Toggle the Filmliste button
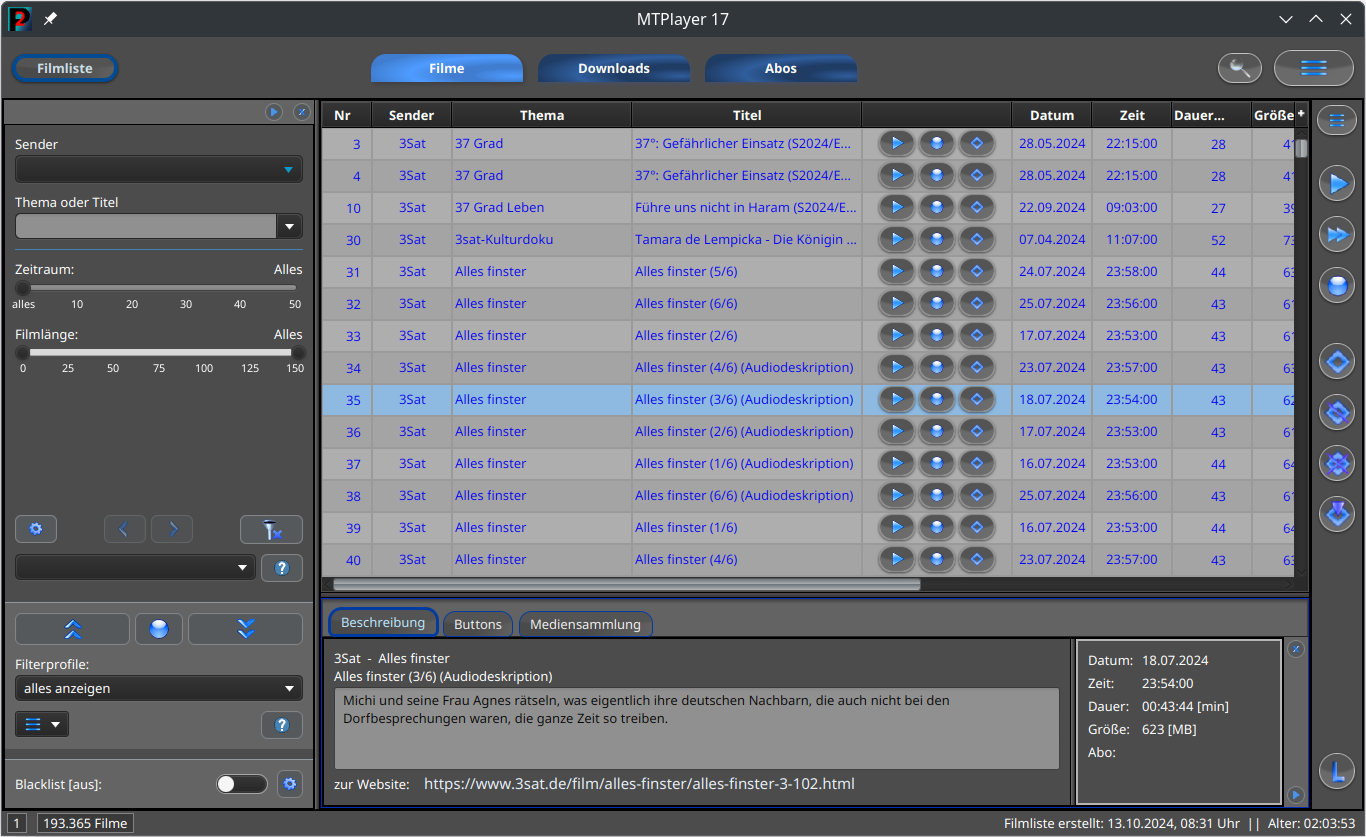 click(65, 68)
